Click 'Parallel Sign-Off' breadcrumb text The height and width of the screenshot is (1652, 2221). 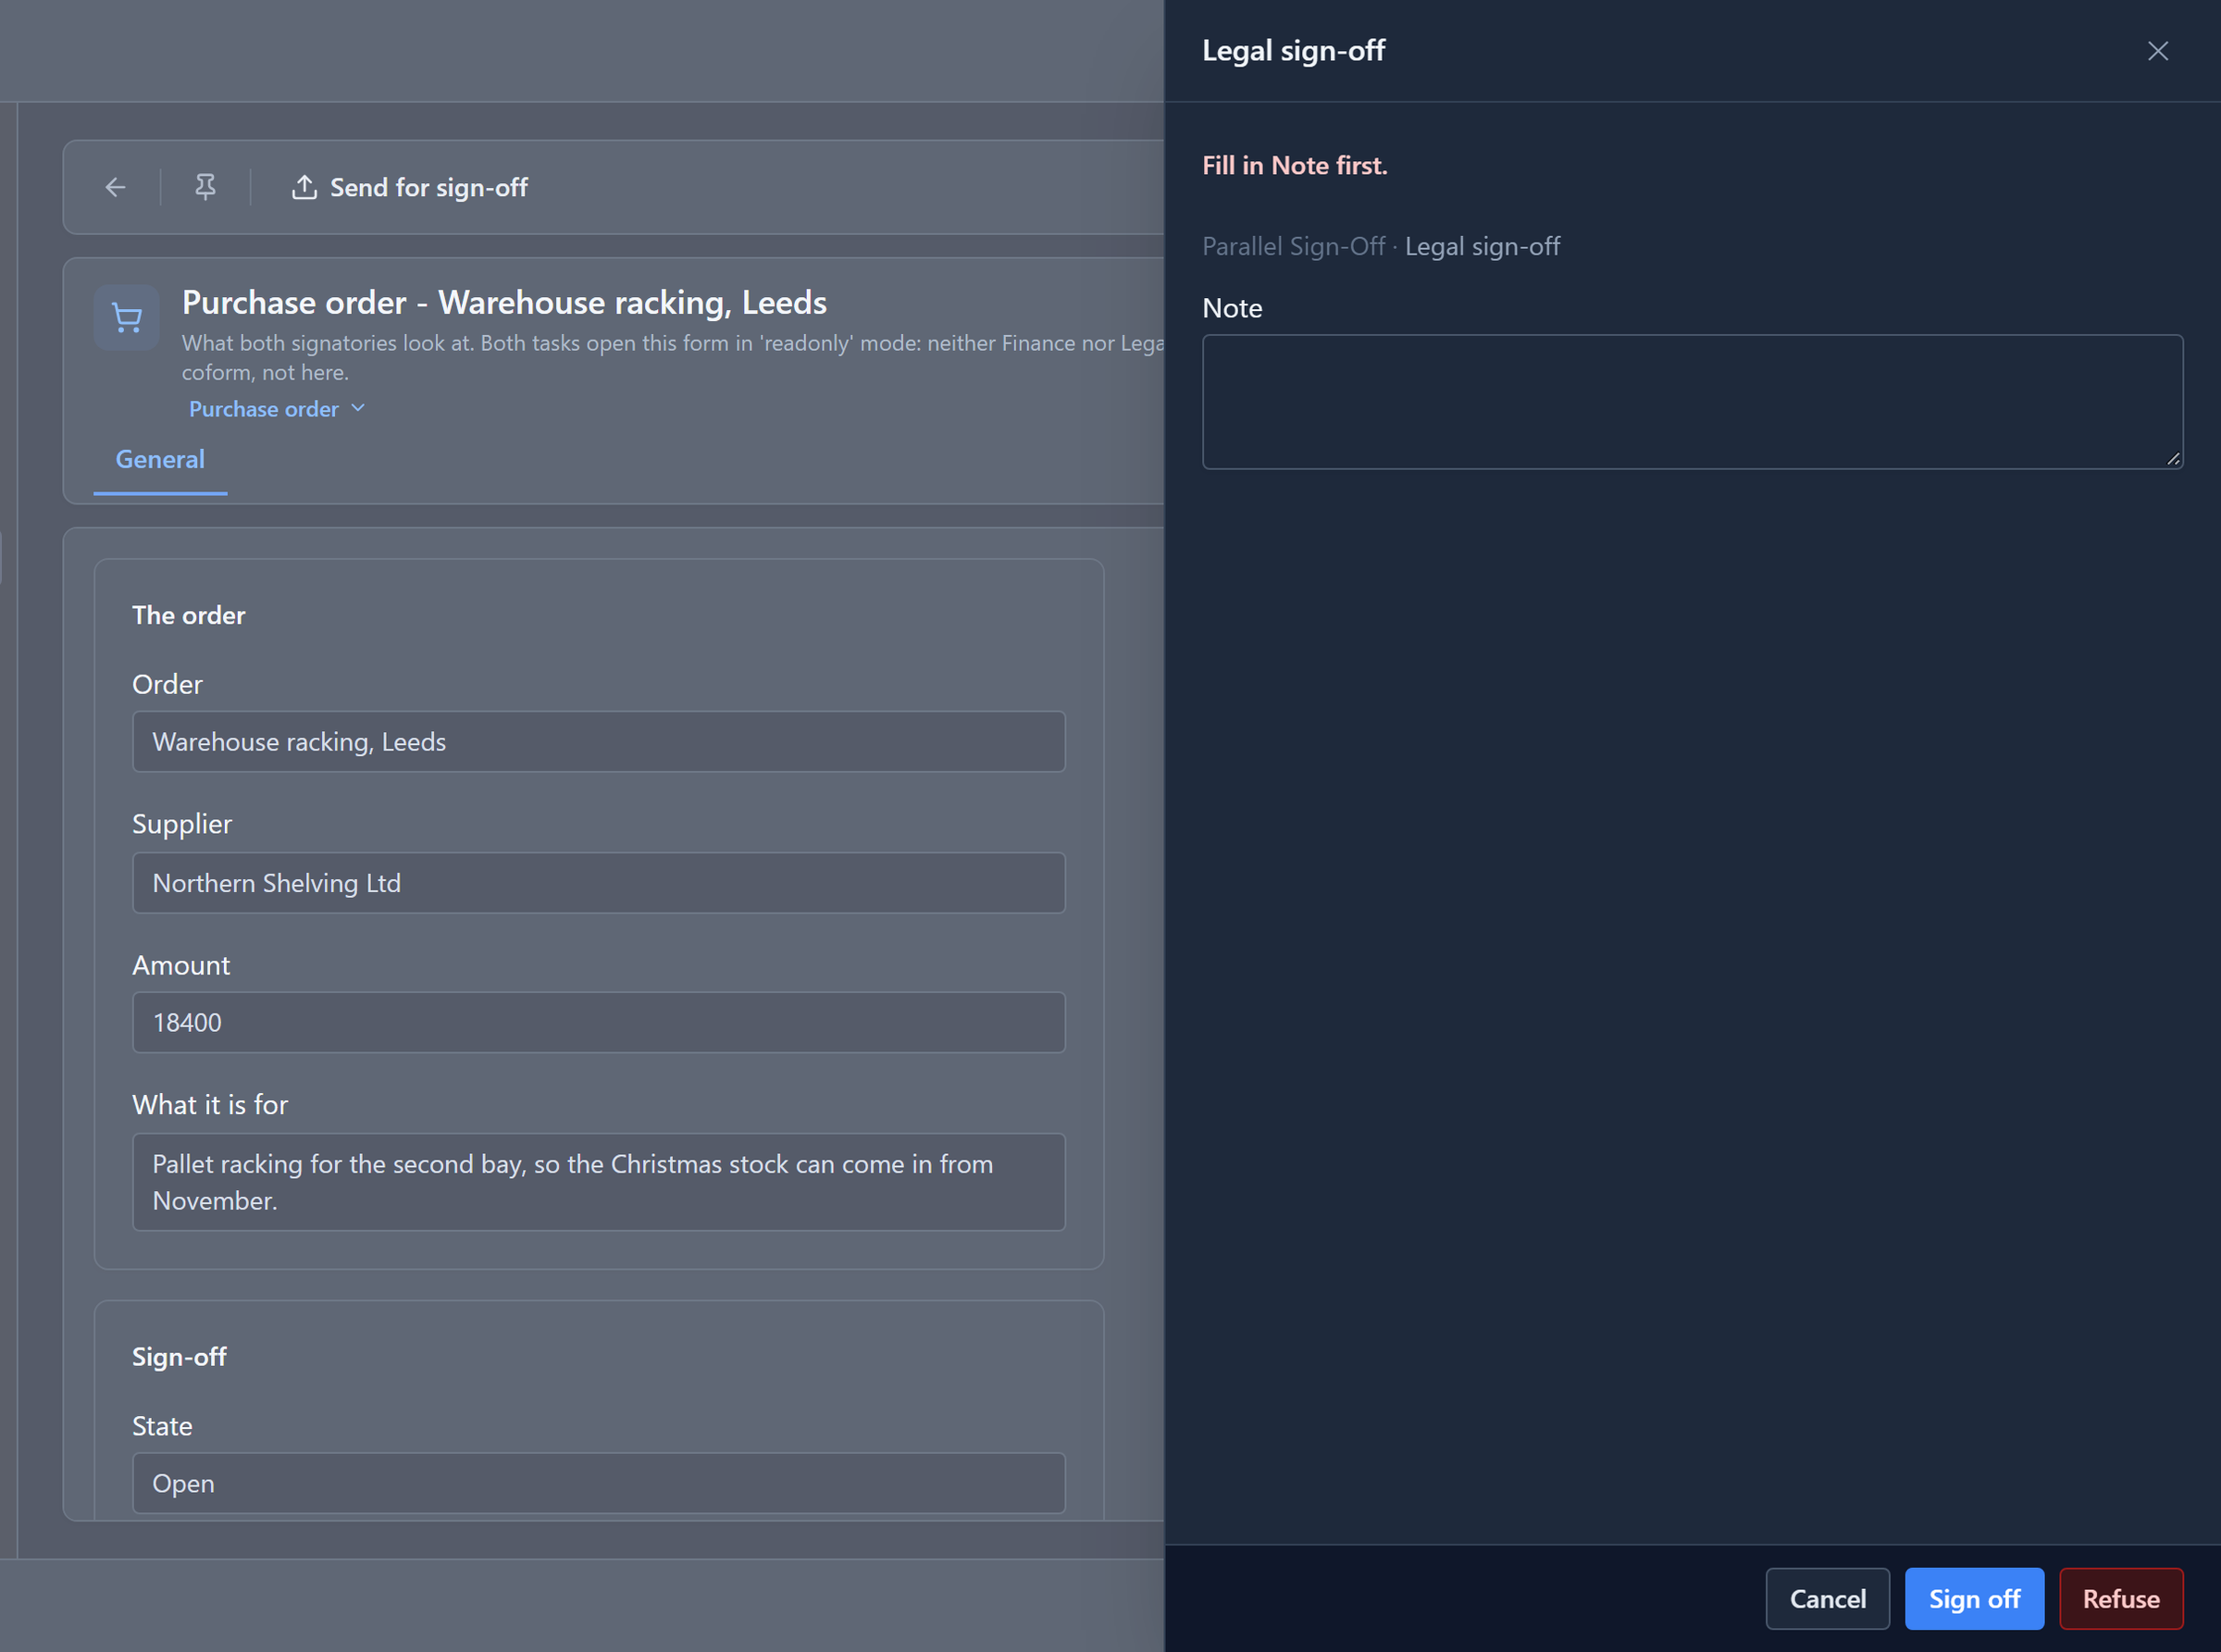1293,246
